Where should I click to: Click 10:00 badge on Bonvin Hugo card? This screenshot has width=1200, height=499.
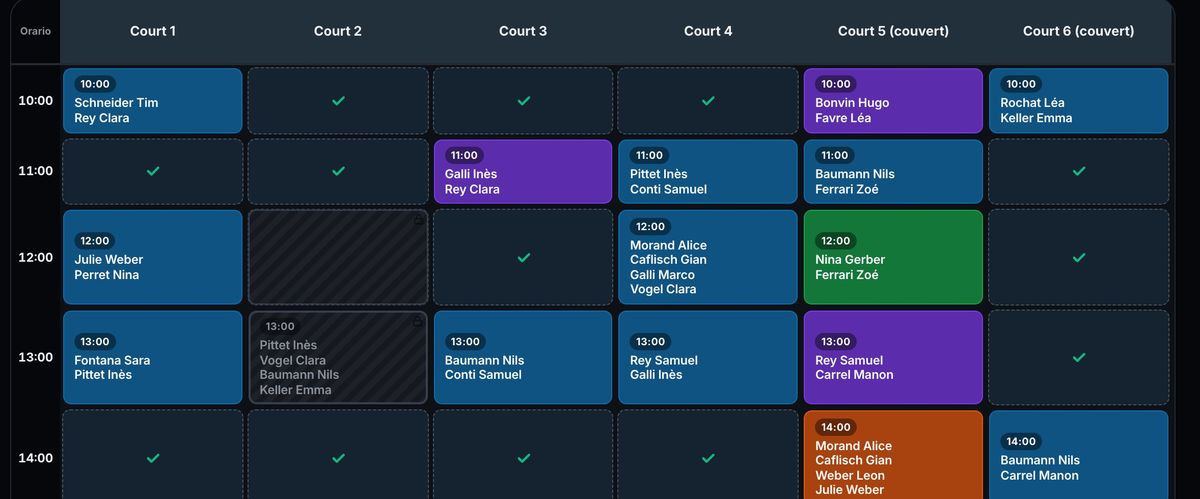836,84
